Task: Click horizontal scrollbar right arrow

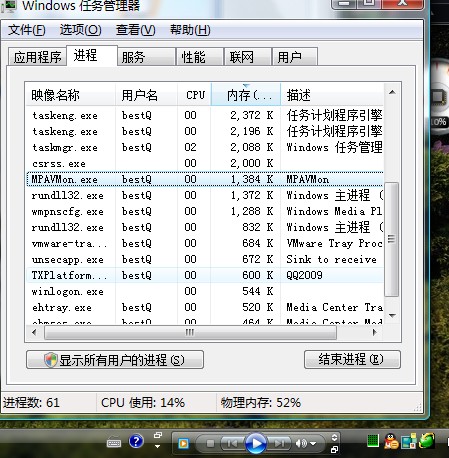Action: [375, 332]
